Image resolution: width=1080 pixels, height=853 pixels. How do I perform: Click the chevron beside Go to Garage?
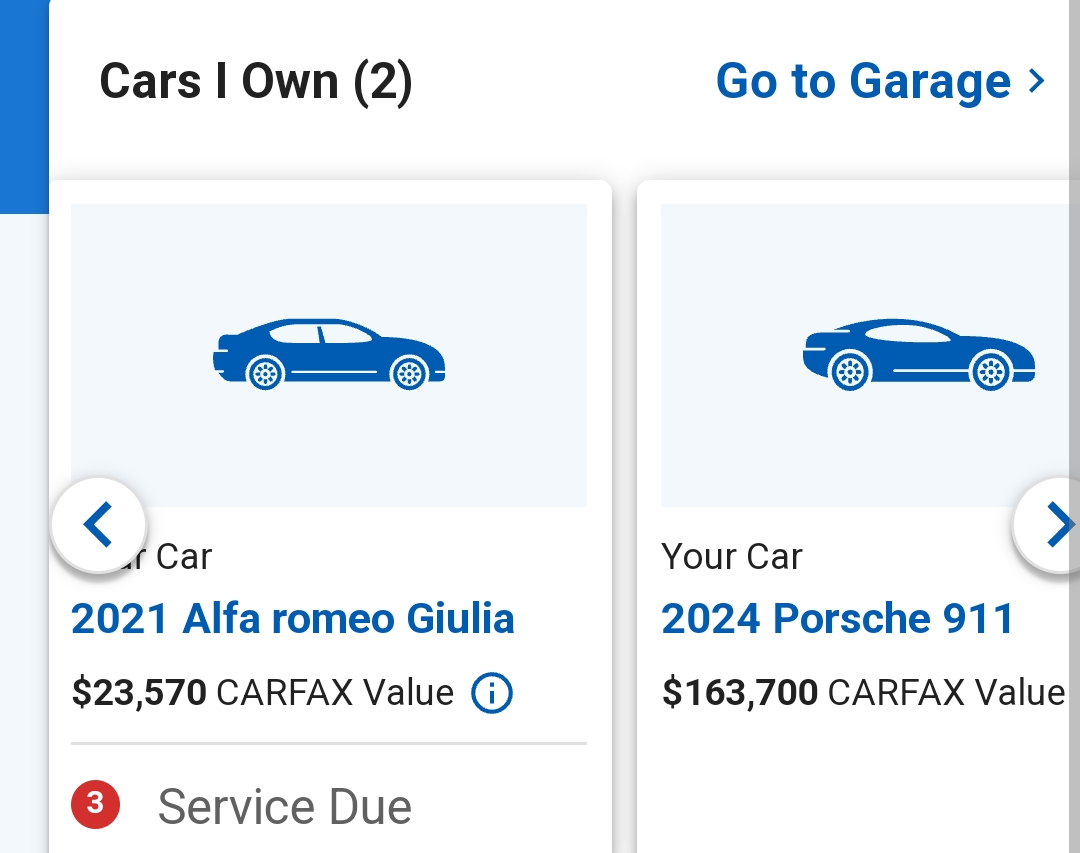point(1036,81)
